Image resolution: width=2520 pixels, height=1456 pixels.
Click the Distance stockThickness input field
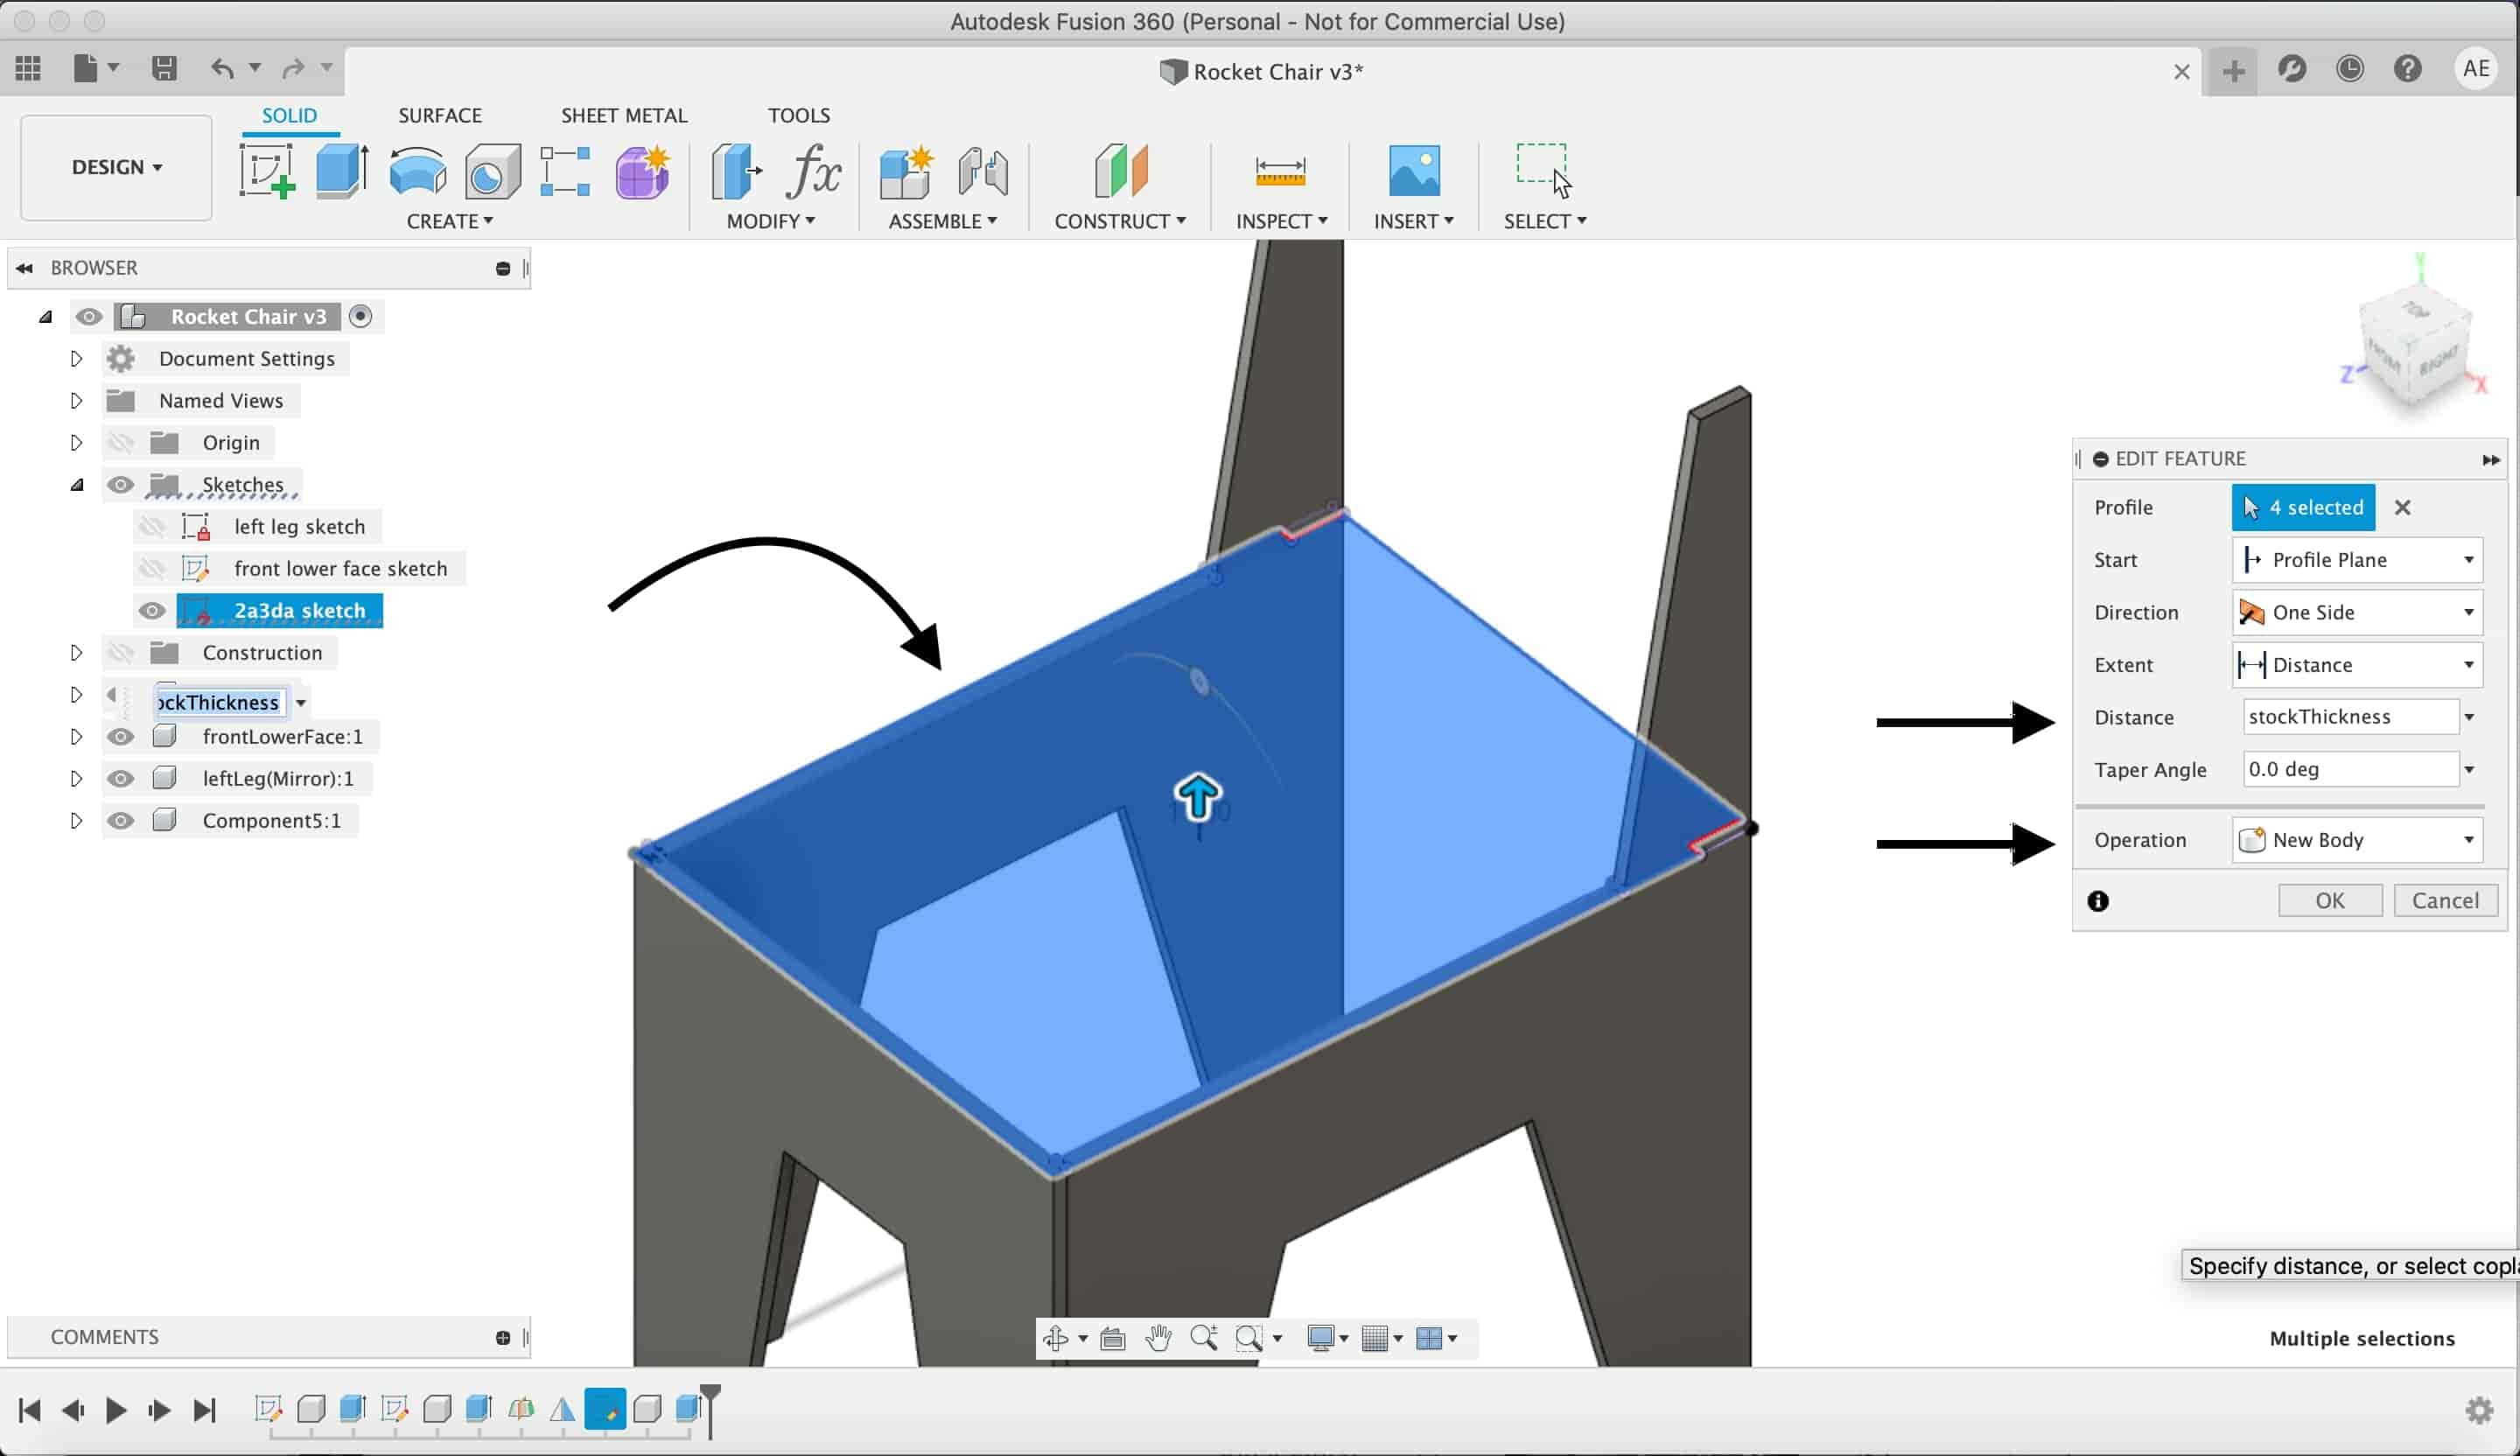coord(2350,717)
